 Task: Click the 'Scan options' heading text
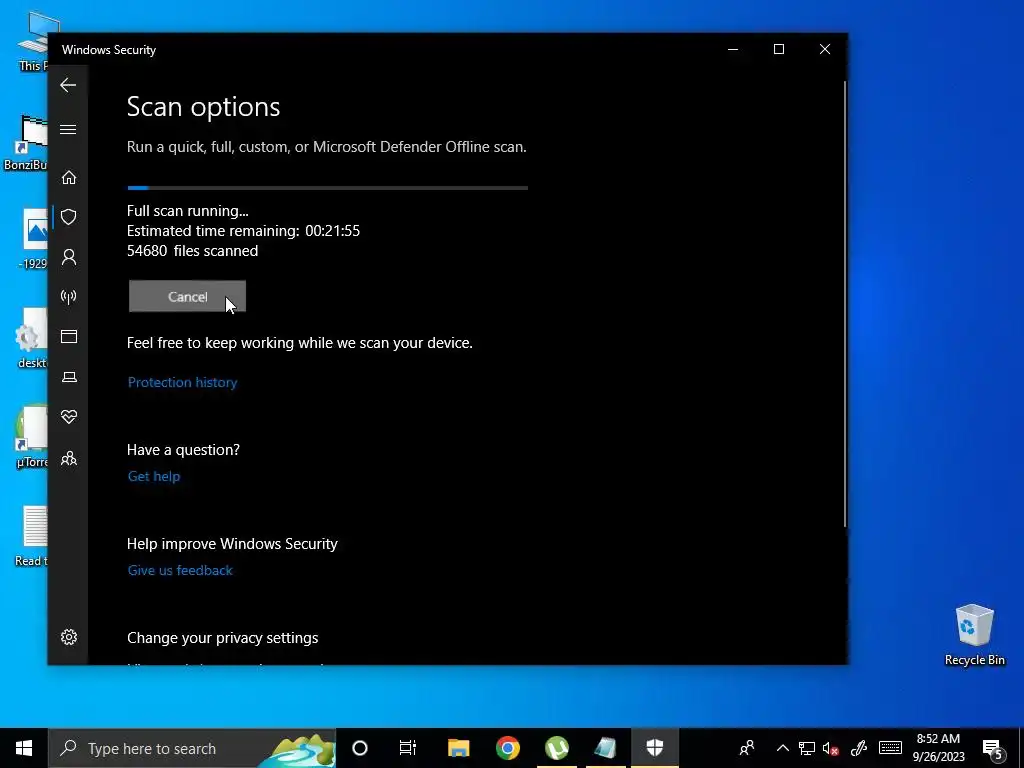tap(203, 107)
